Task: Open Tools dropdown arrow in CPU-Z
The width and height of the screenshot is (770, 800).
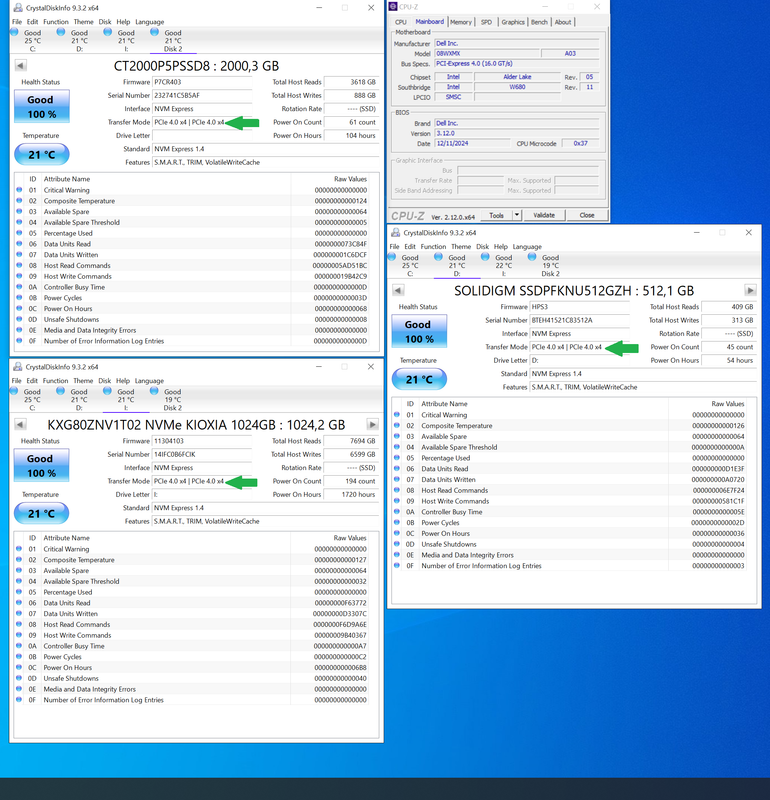Action: pyautogui.click(x=517, y=215)
